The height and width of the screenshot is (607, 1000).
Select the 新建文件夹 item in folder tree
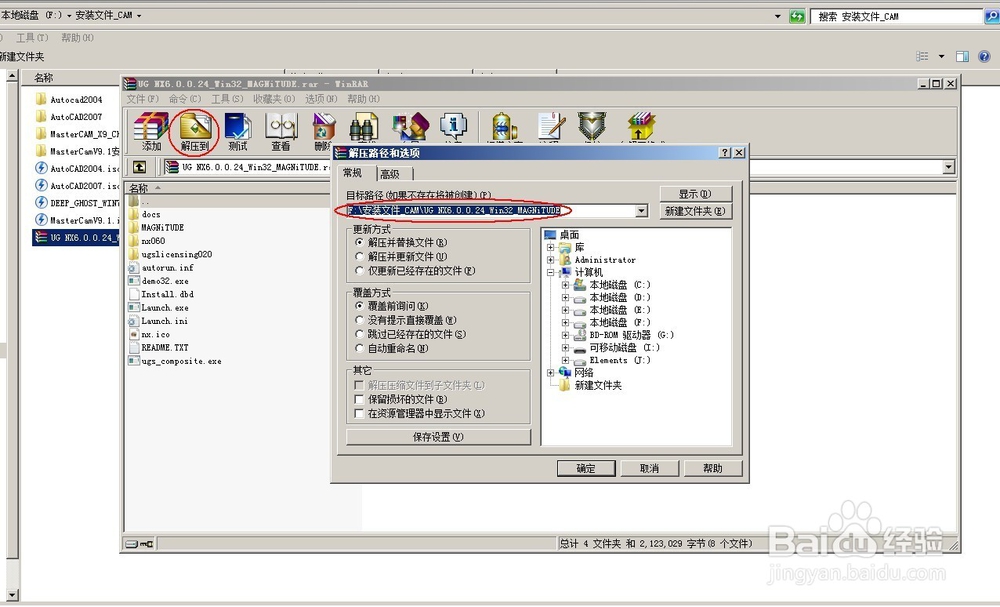591,385
